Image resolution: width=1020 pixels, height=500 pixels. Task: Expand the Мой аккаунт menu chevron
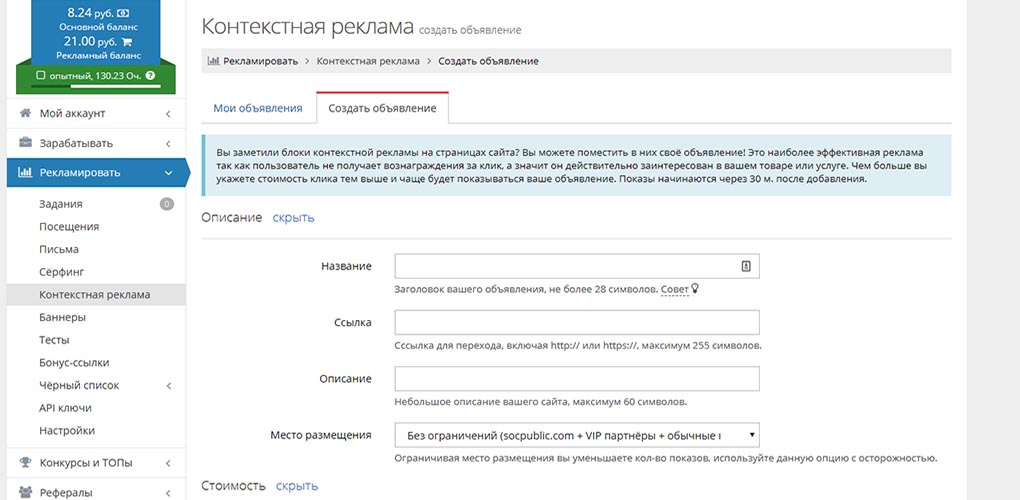168,114
